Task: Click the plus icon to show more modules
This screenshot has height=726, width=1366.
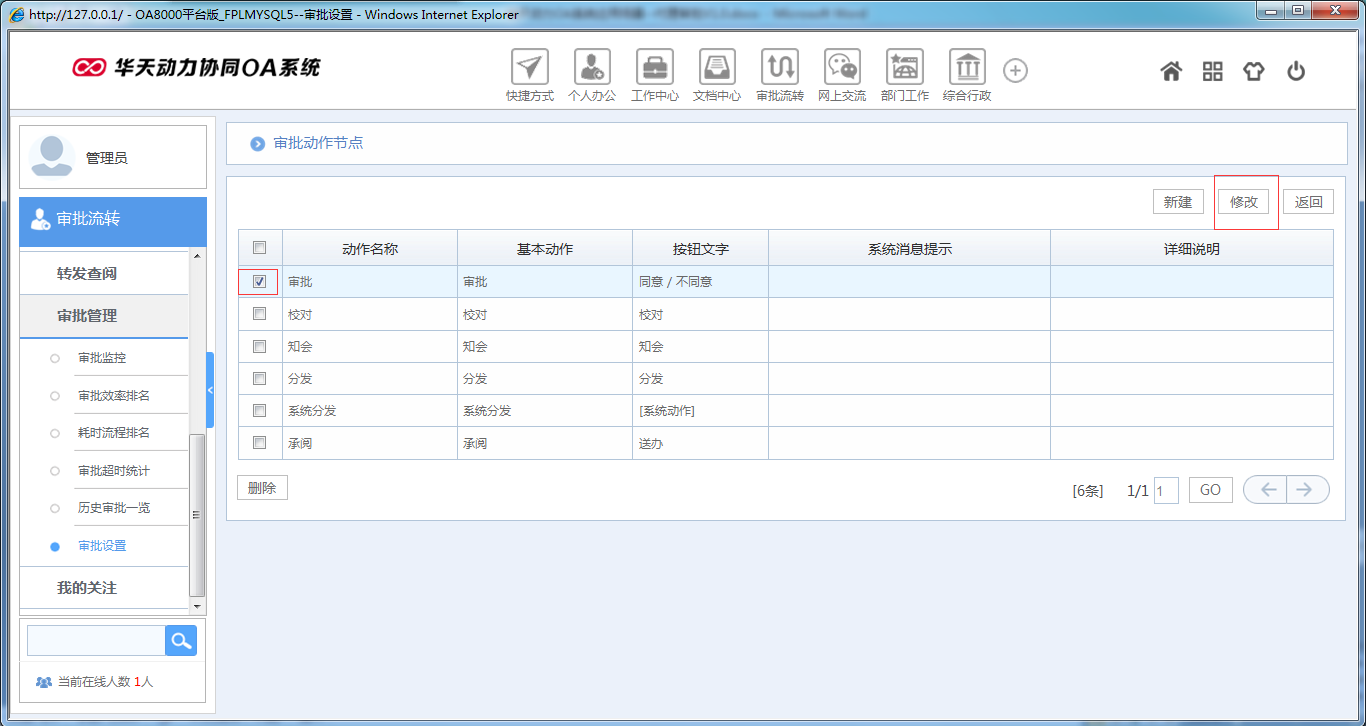Action: [x=1015, y=70]
